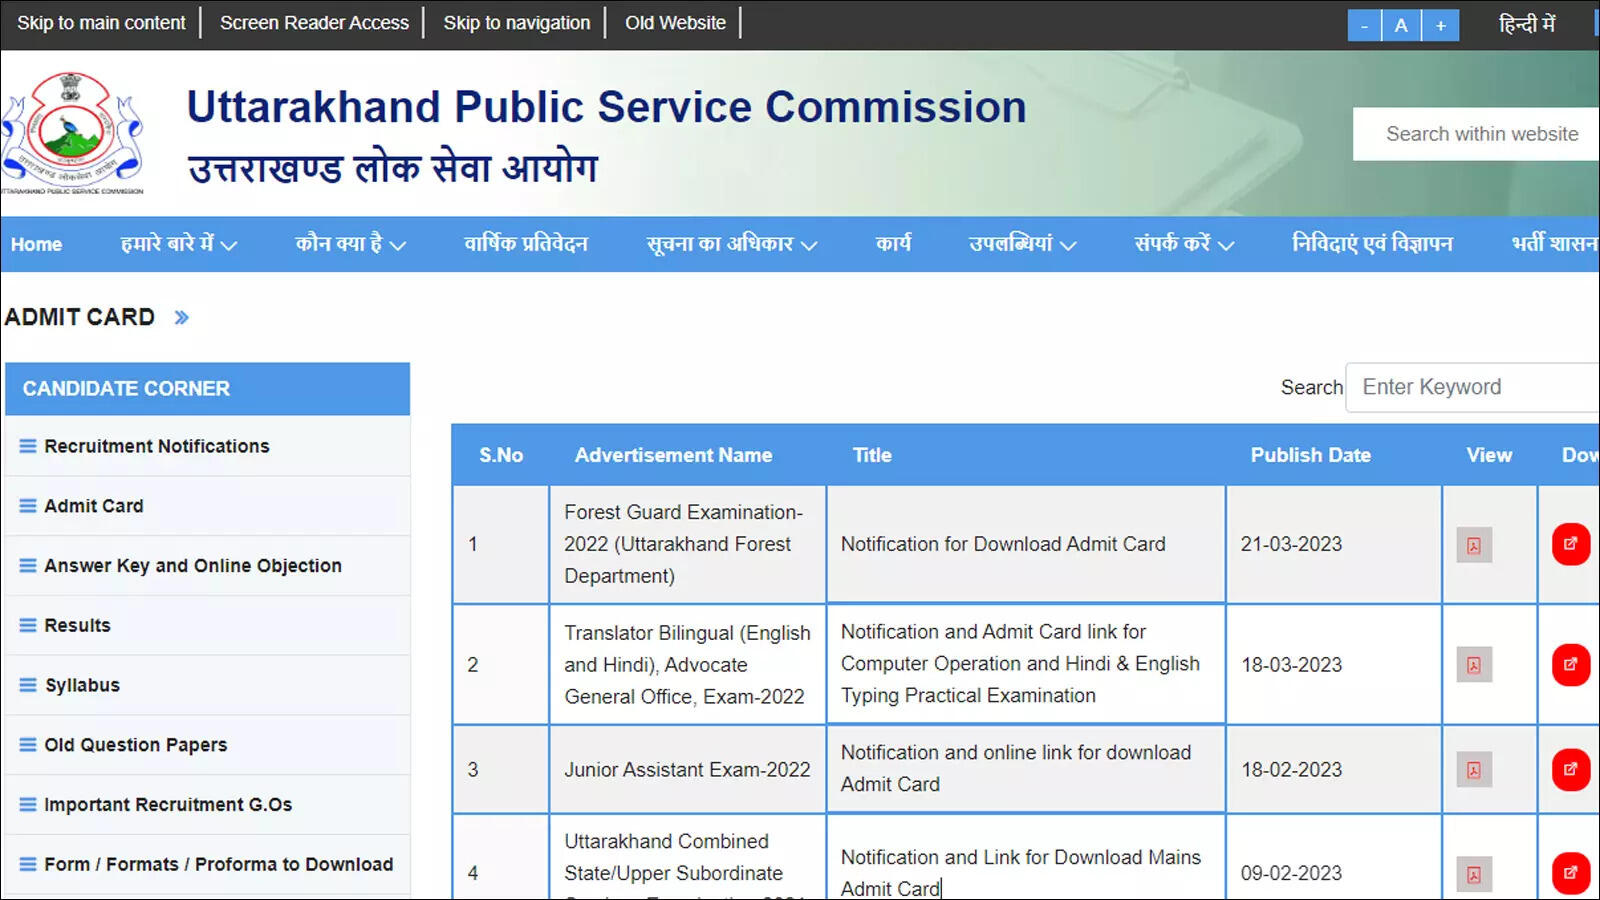This screenshot has height=900, width=1600.
Task: Click the publish date 18-03-2023
Action: pyautogui.click(x=1291, y=665)
